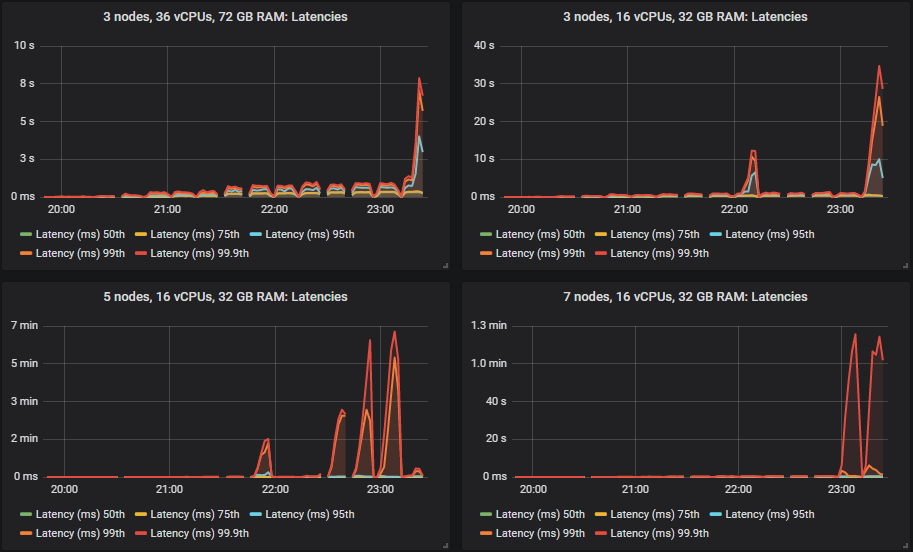The width and height of the screenshot is (913, 552).
Task: Click the tallest red peak in 5 nodes graph
Action: (x=395, y=332)
